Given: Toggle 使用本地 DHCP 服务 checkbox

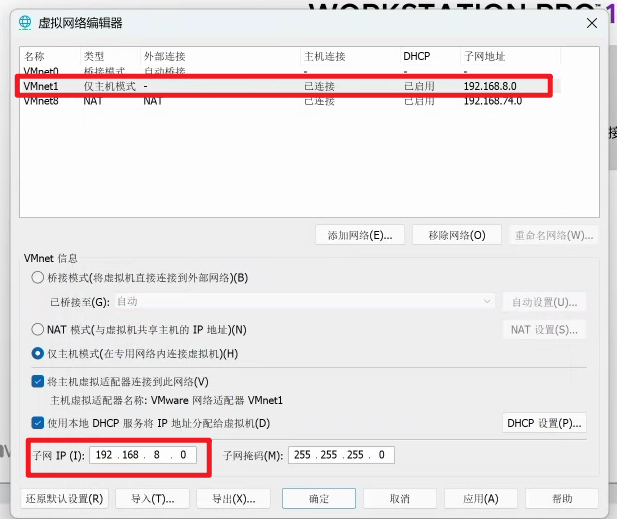Looking at the screenshot, I should pyautogui.click(x=37, y=423).
